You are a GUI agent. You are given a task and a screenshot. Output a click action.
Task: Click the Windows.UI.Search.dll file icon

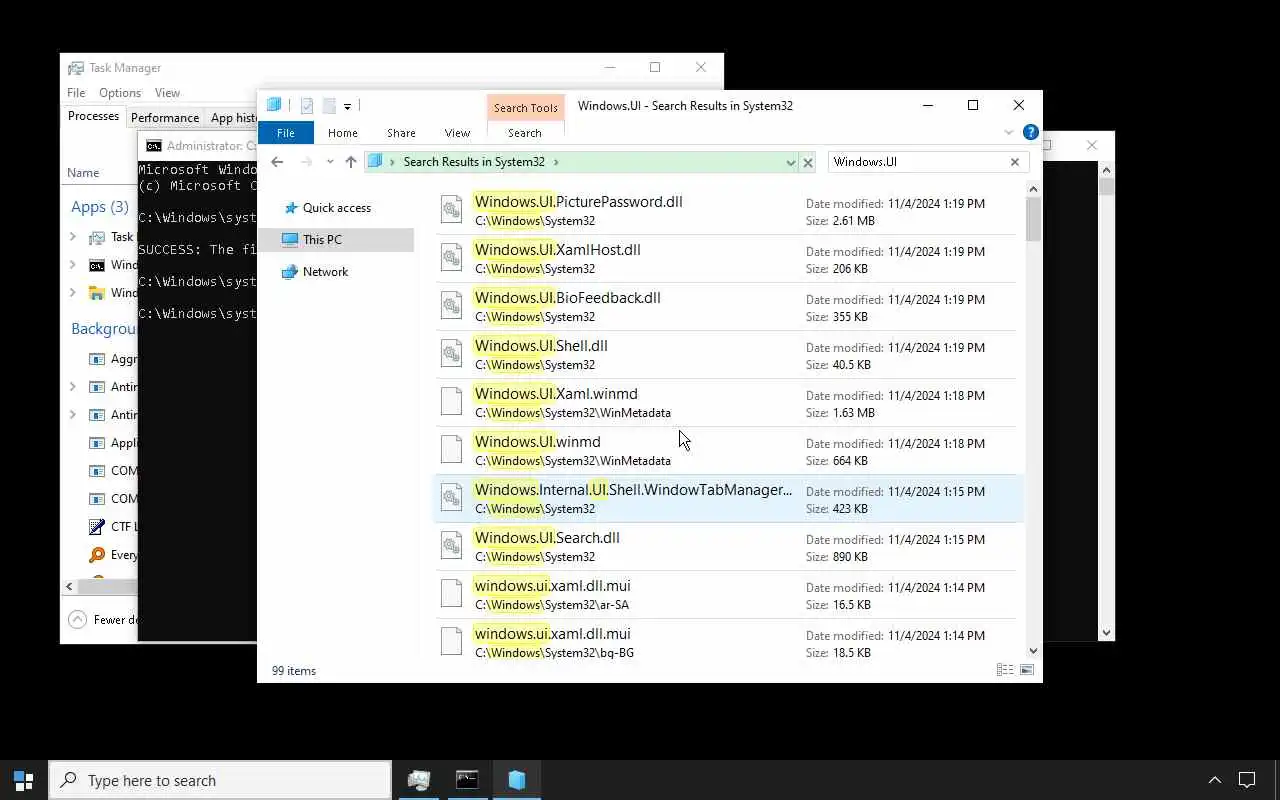pos(452,546)
